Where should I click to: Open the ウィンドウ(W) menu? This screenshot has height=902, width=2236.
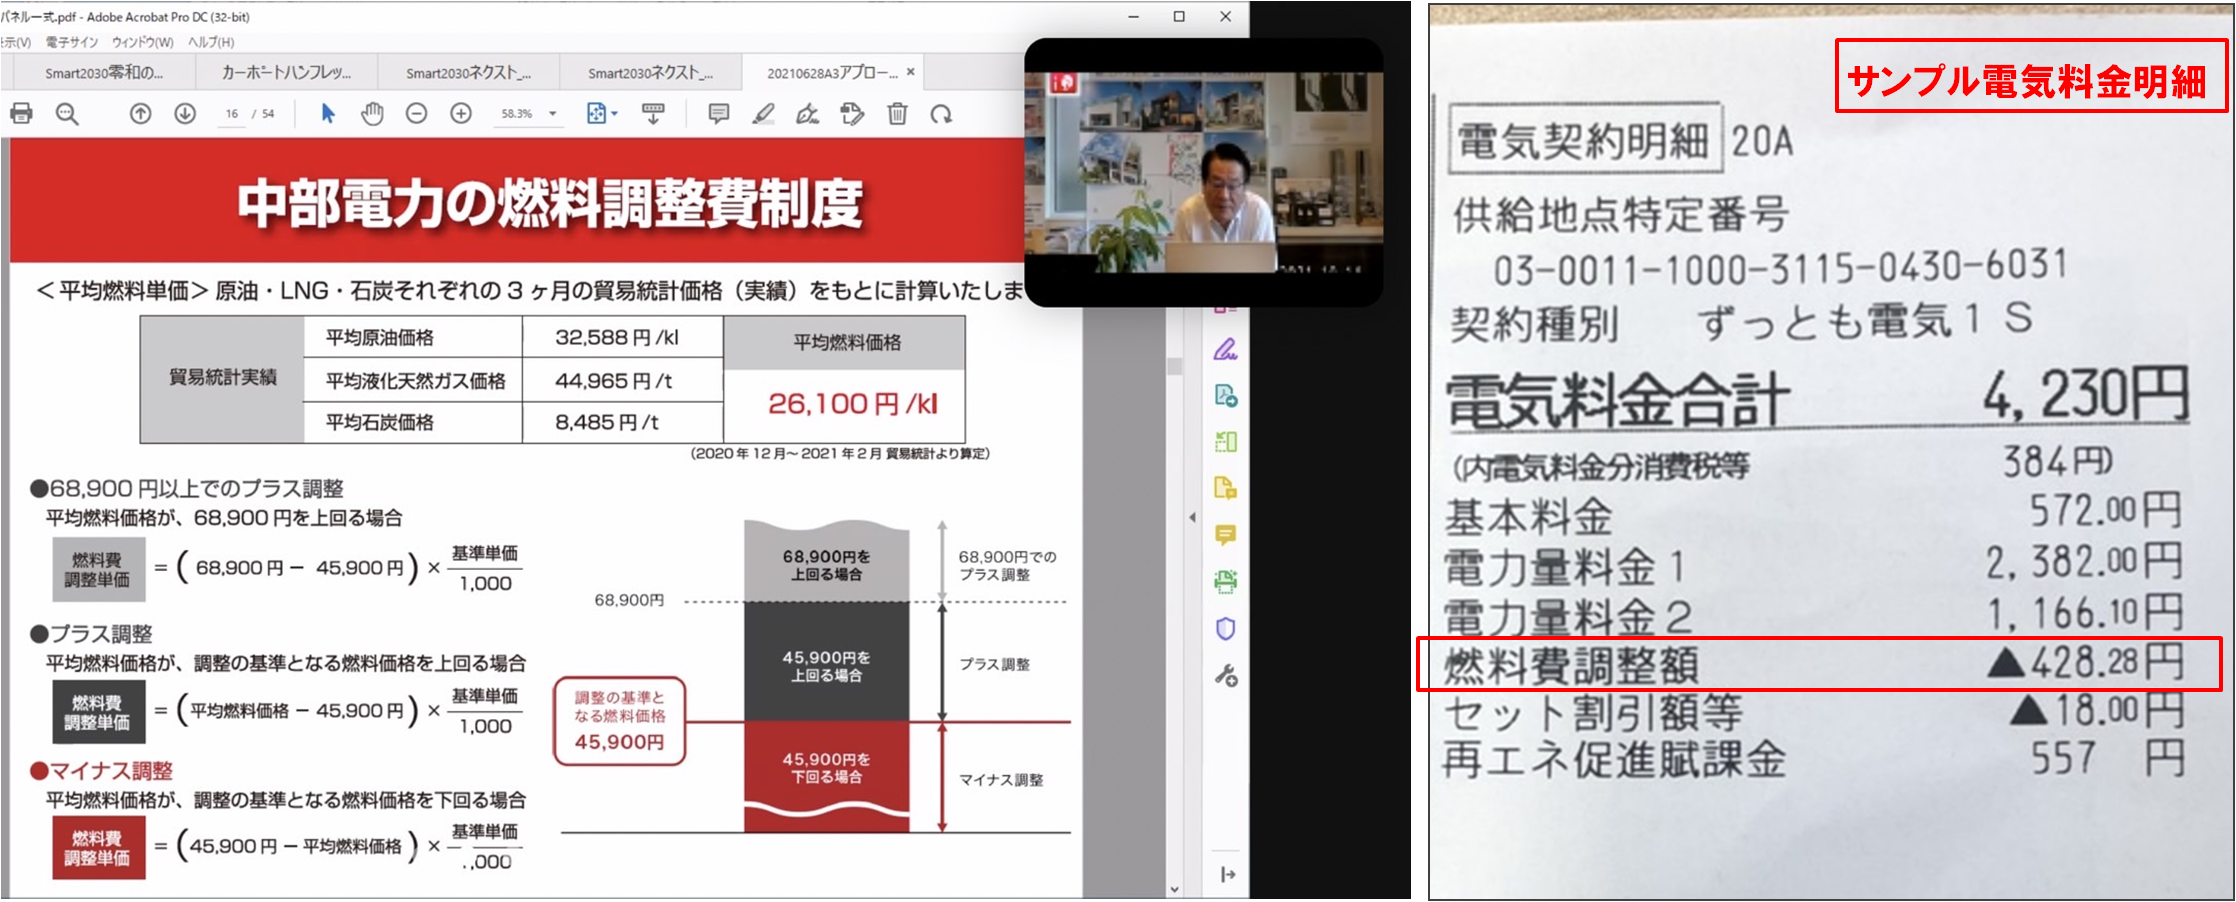click(142, 42)
